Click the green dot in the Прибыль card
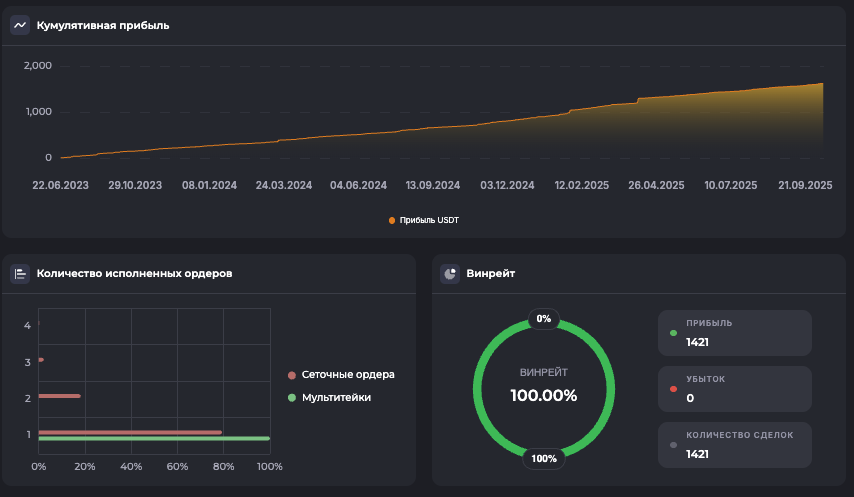 pyautogui.click(x=673, y=333)
